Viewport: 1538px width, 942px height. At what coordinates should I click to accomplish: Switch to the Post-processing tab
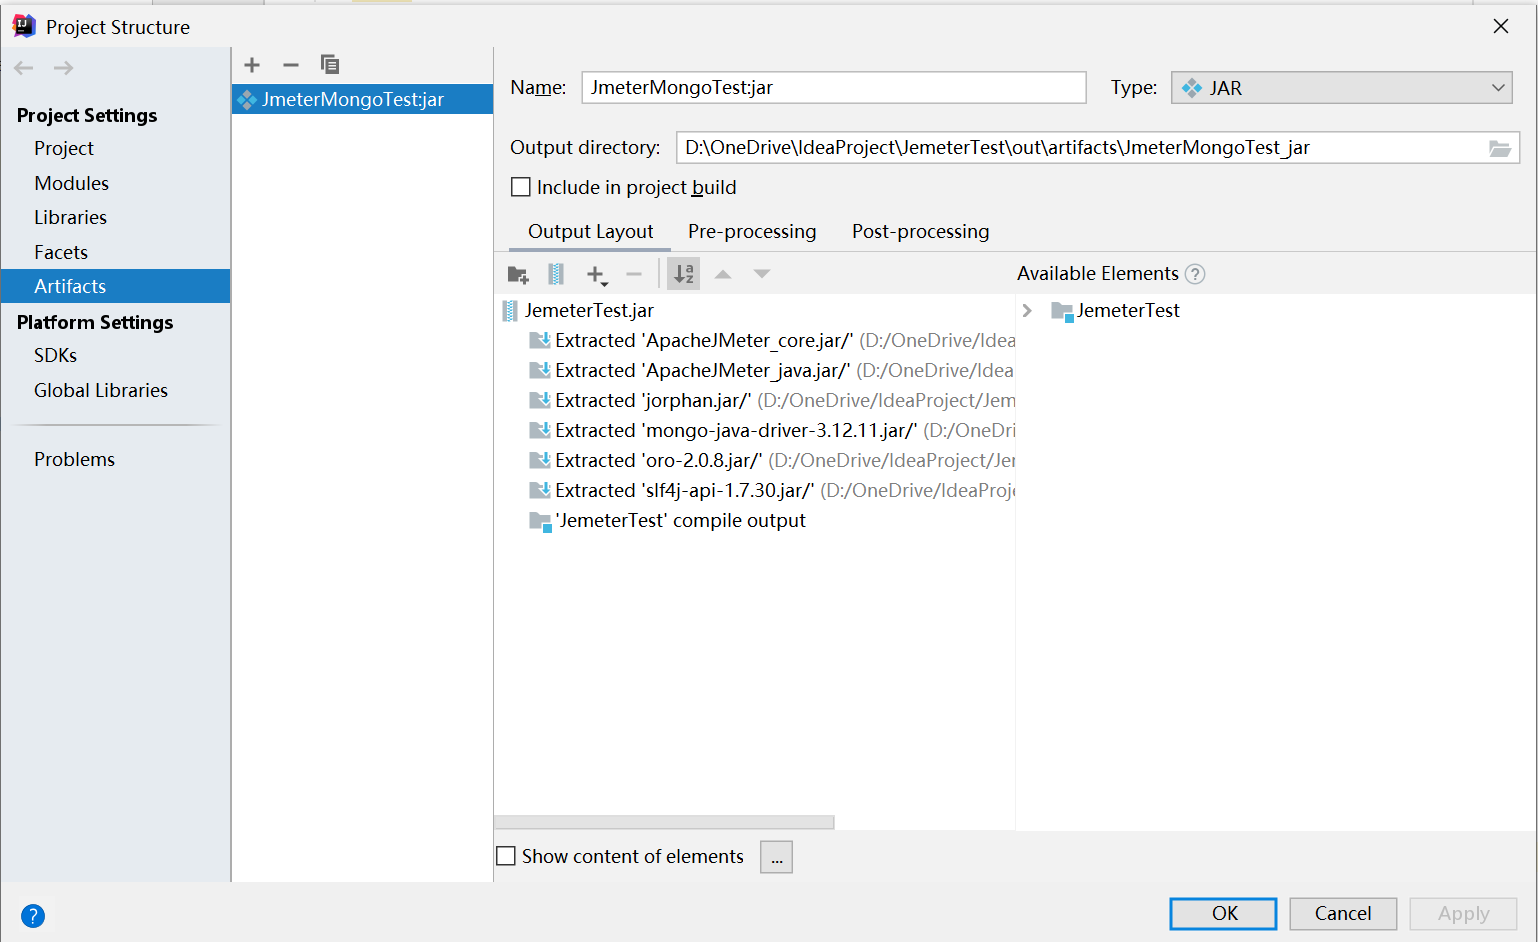tap(921, 231)
